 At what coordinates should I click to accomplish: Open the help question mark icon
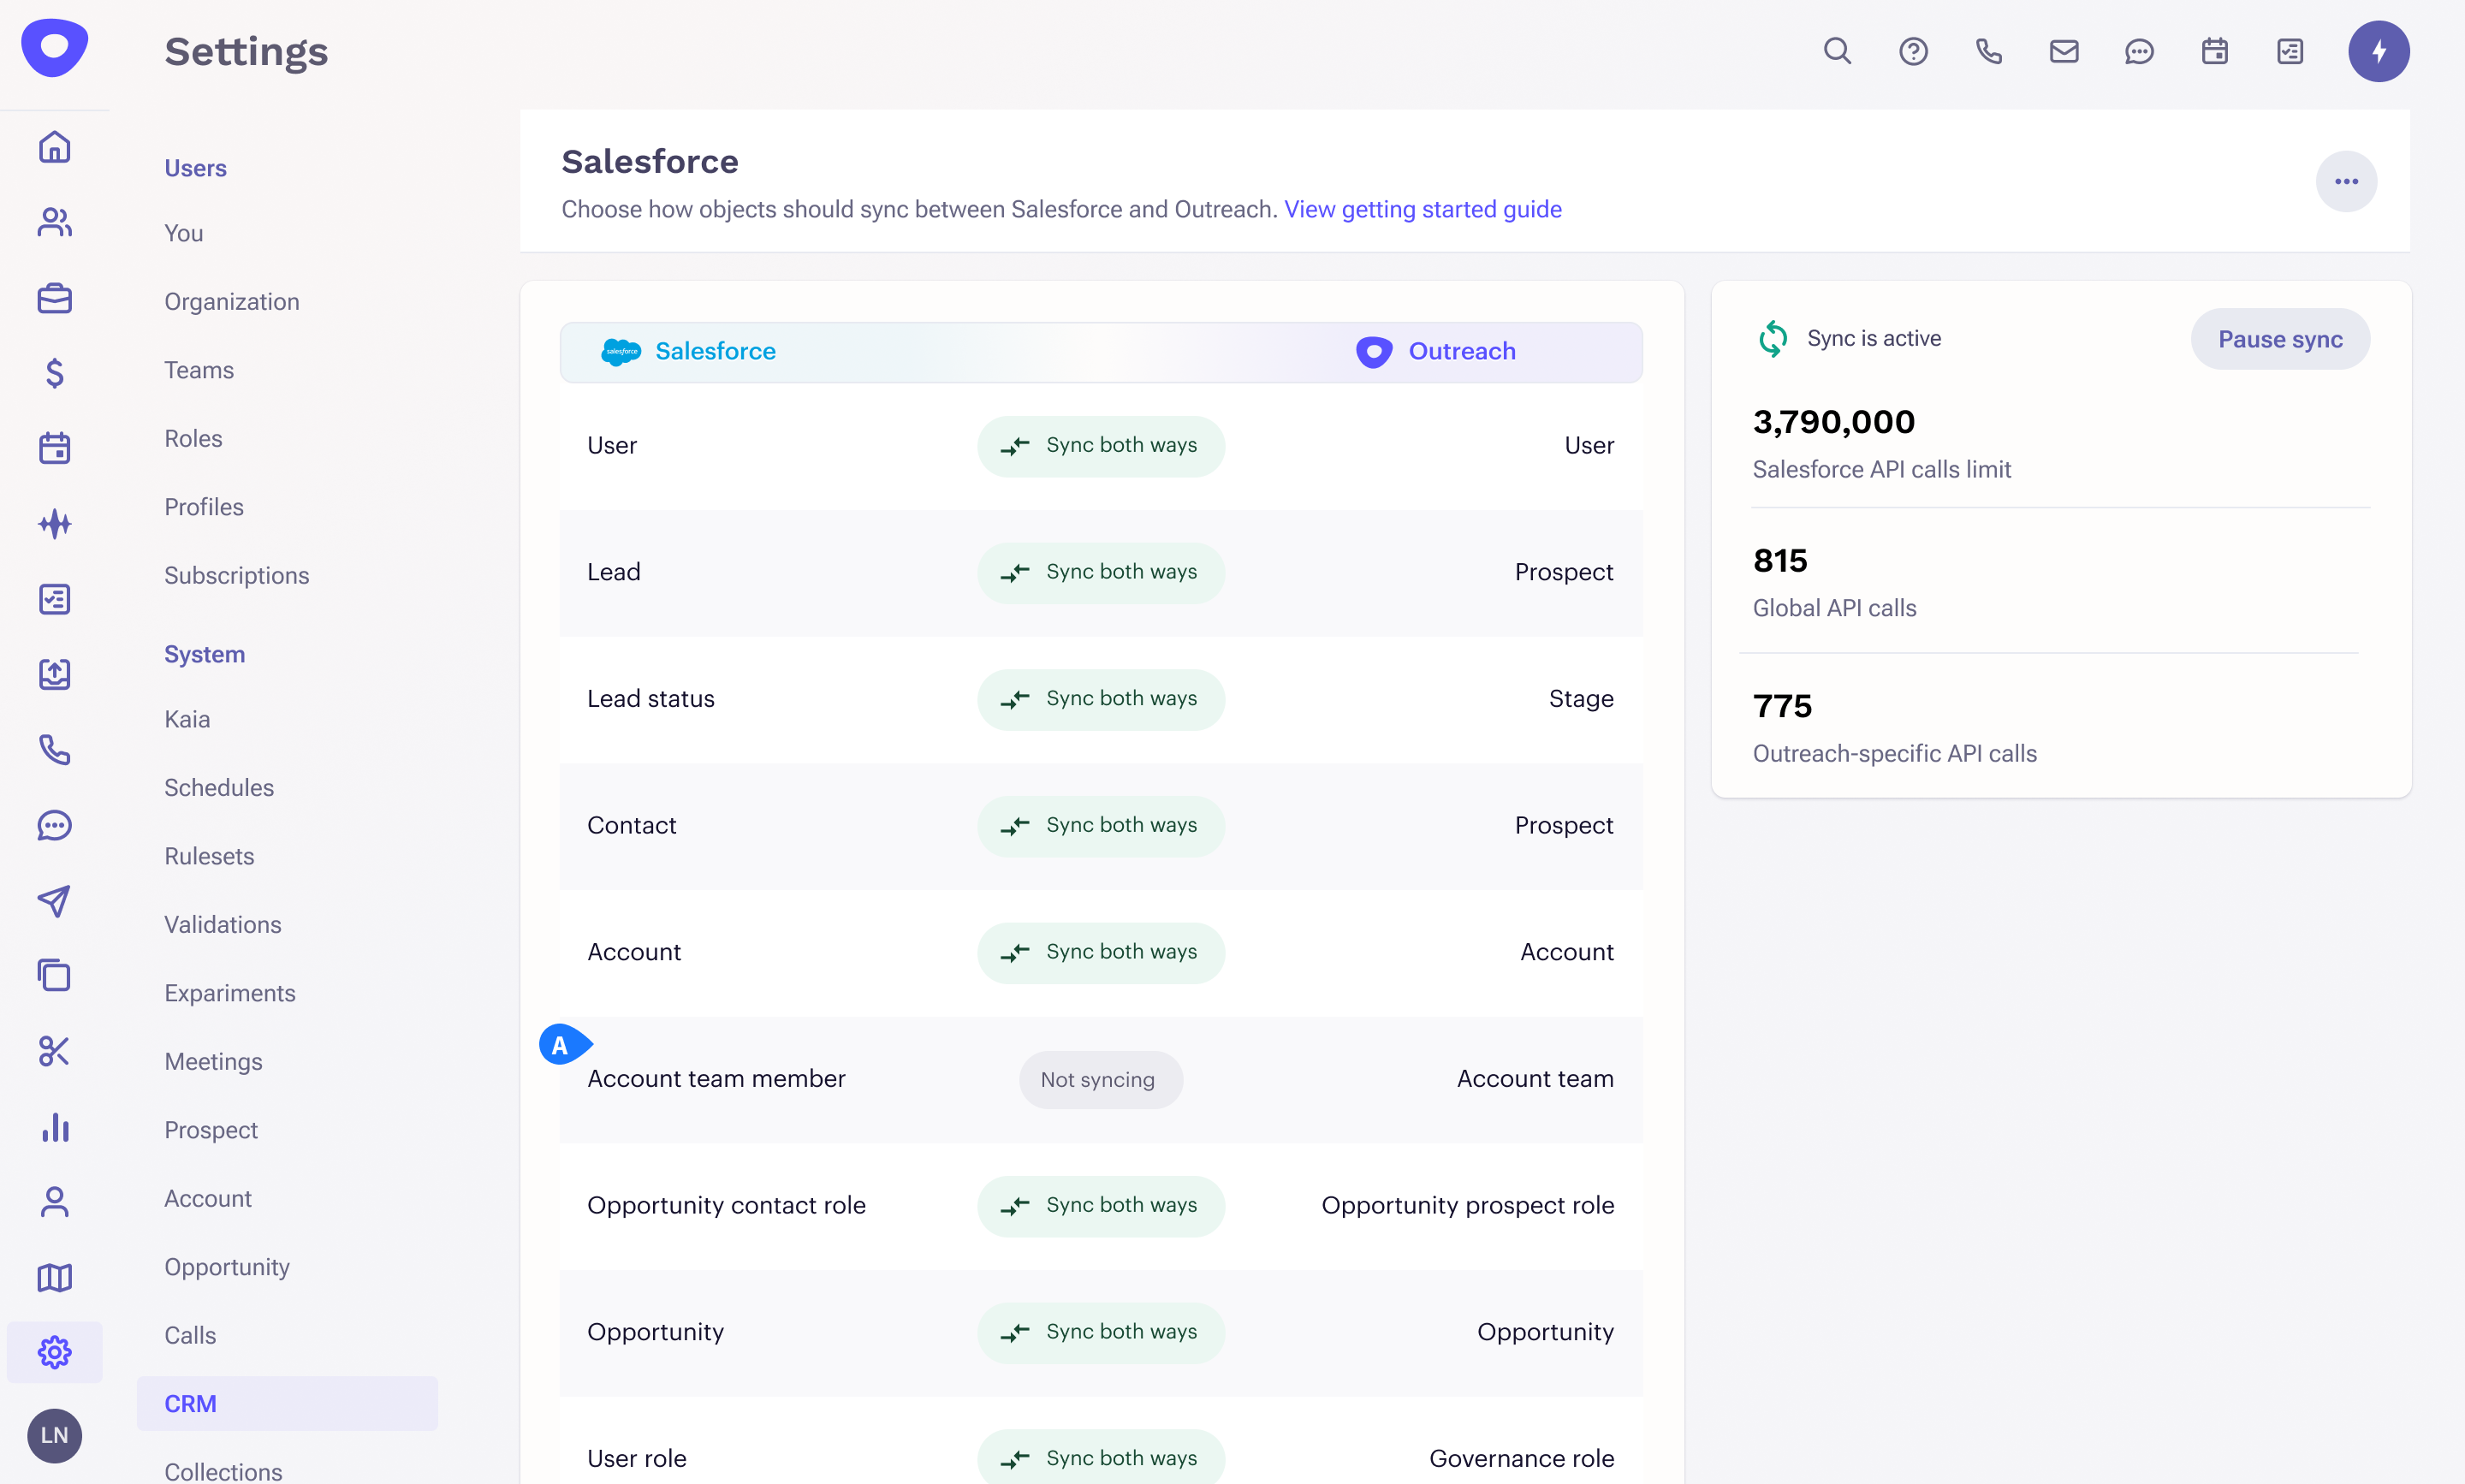[1913, 51]
